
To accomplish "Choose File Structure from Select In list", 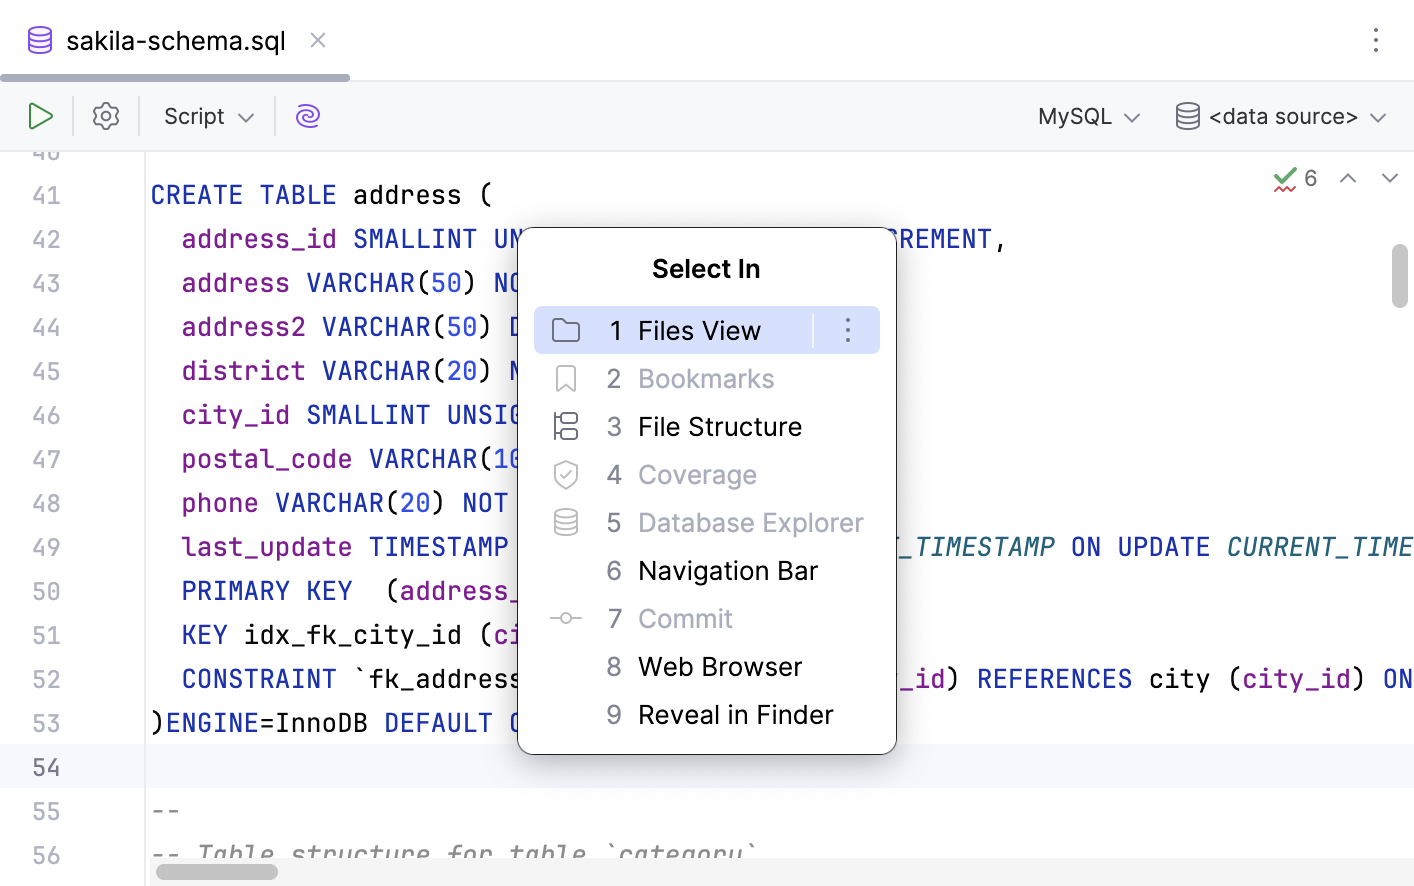I will [719, 427].
